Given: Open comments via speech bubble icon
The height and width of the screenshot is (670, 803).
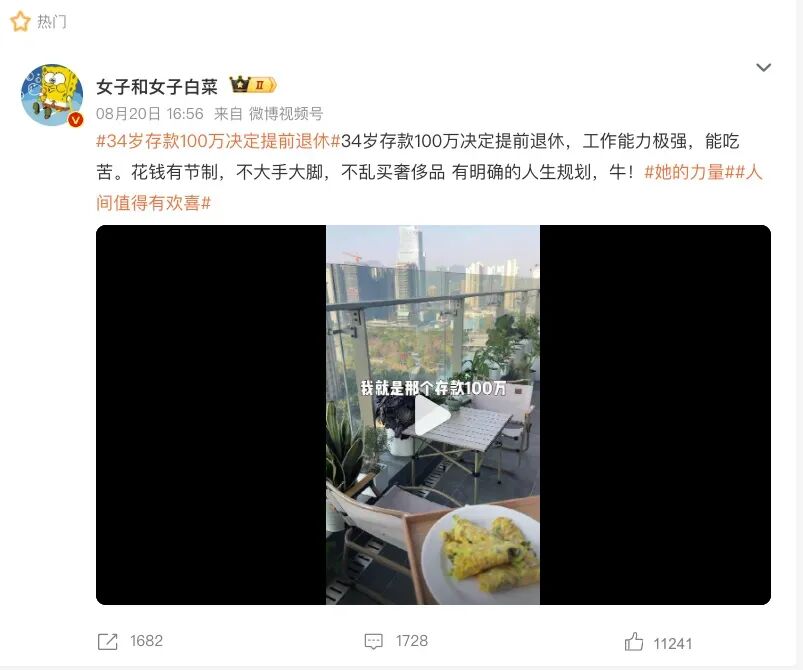Looking at the screenshot, I should [x=373, y=641].
